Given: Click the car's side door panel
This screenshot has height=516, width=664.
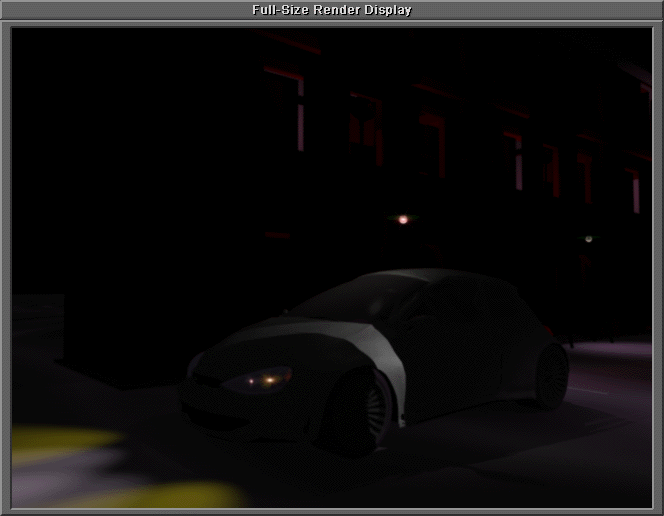Looking at the screenshot, I should click(450, 350).
